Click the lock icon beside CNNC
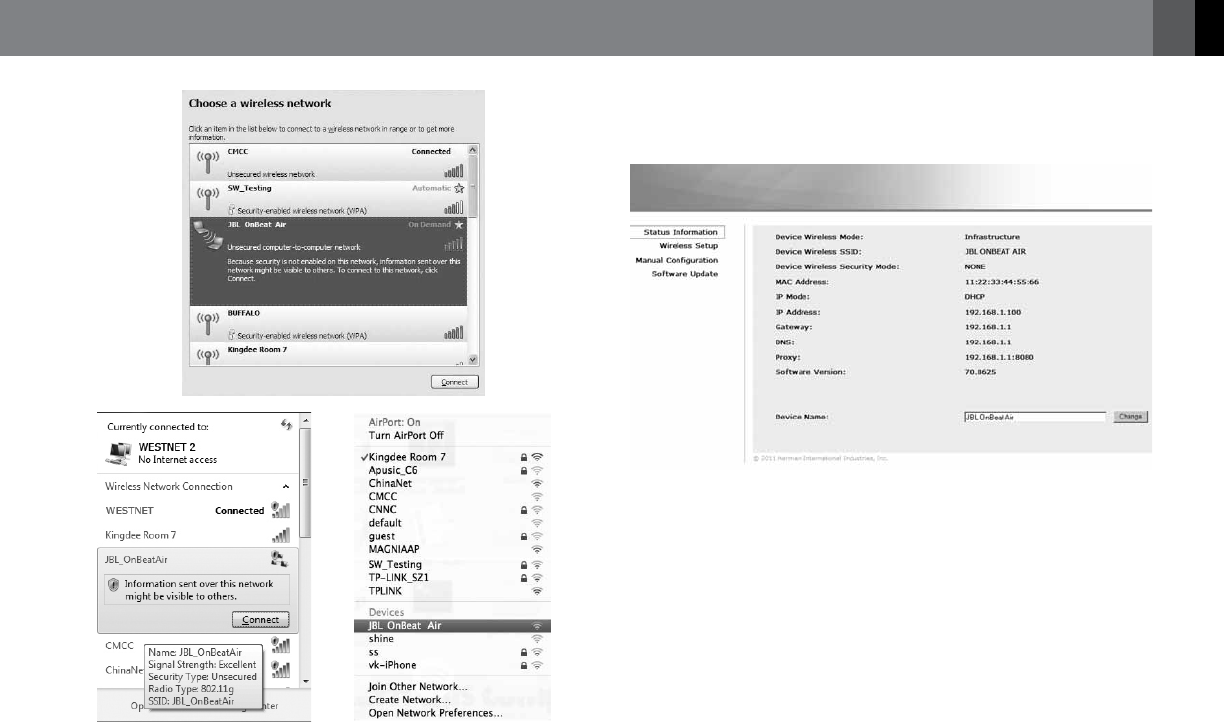The width and height of the screenshot is (1224, 722). [x=523, y=509]
